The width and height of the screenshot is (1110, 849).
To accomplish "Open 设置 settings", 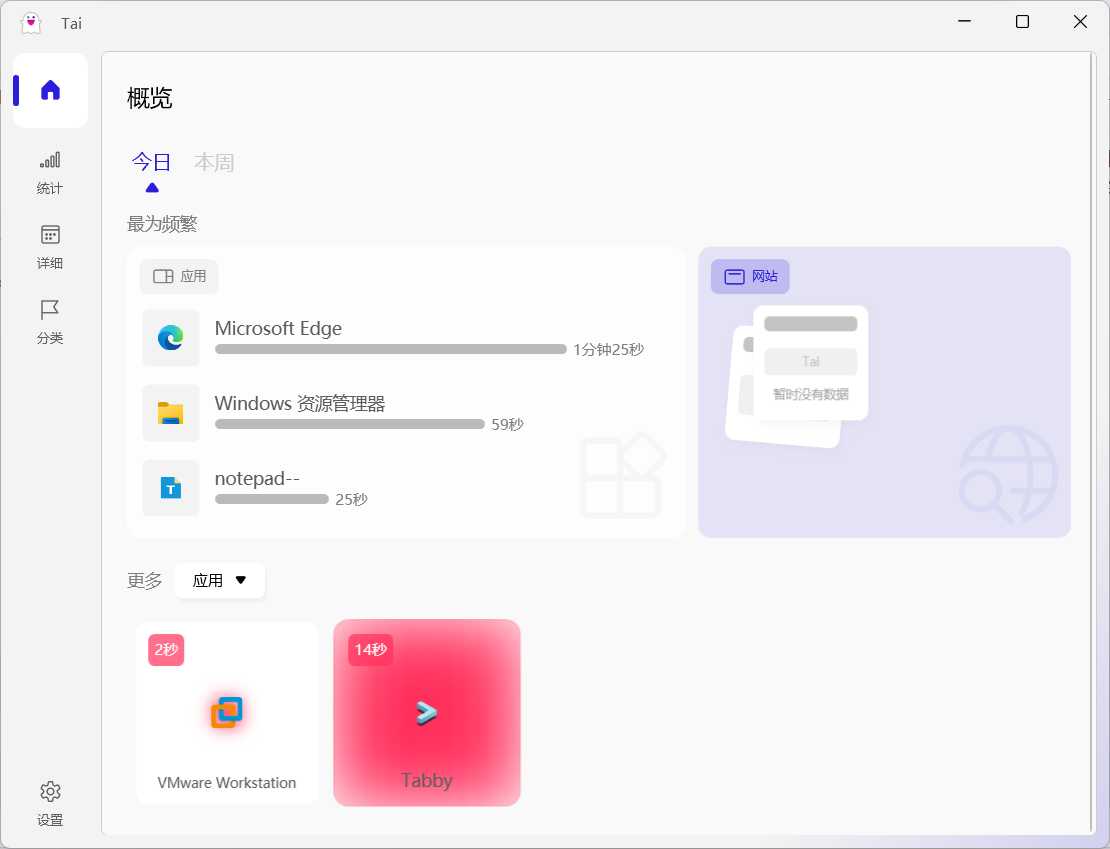I will (50, 804).
